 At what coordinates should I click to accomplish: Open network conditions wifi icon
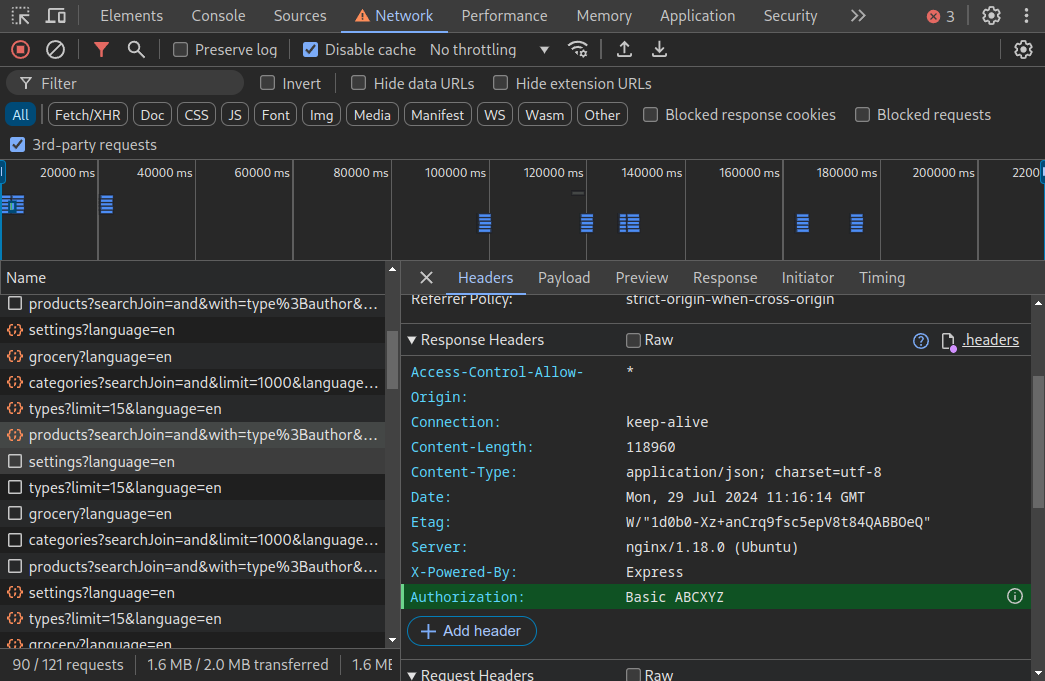578,49
